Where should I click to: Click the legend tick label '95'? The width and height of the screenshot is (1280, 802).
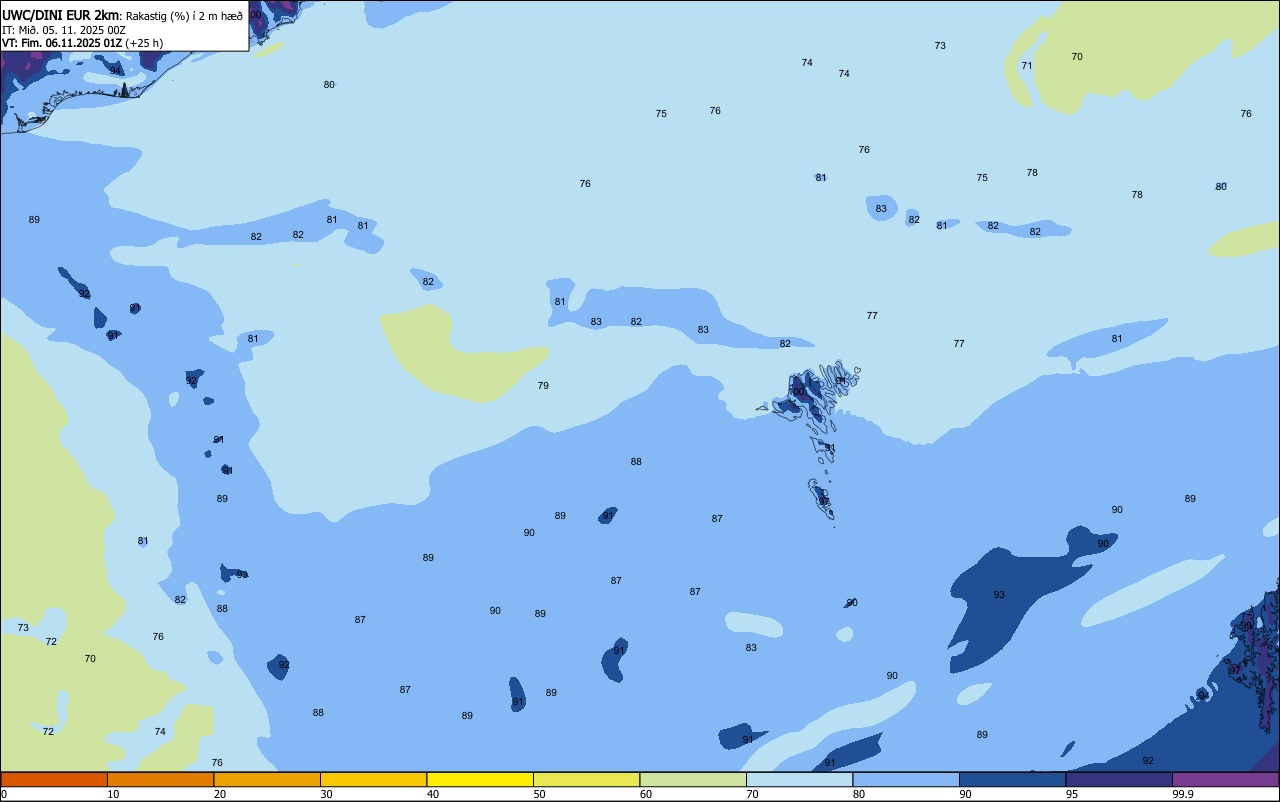click(1072, 794)
